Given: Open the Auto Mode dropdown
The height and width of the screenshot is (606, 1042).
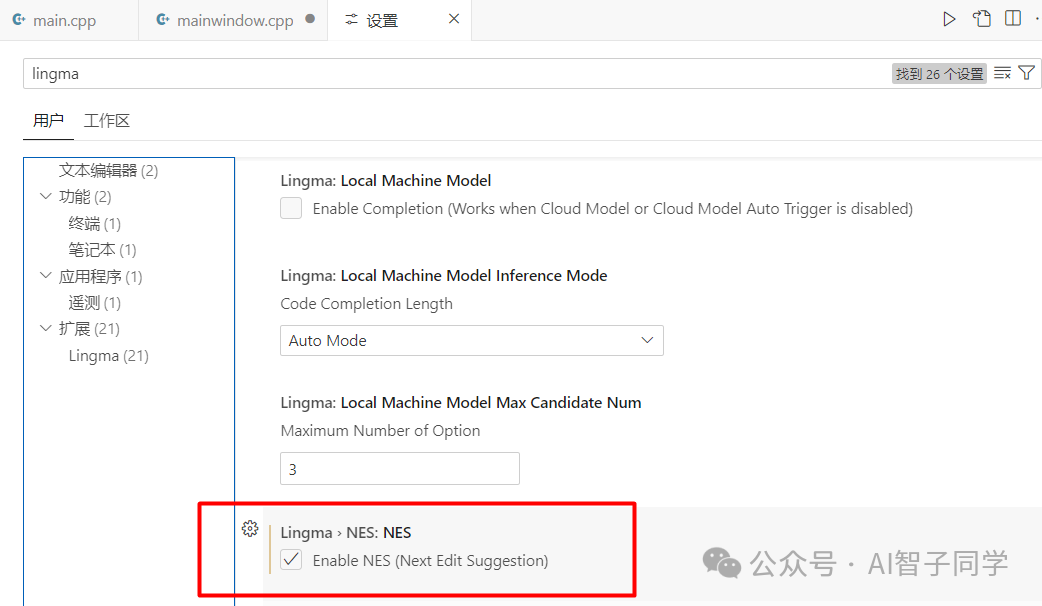Looking at the screenshot, I should (472, 340).
